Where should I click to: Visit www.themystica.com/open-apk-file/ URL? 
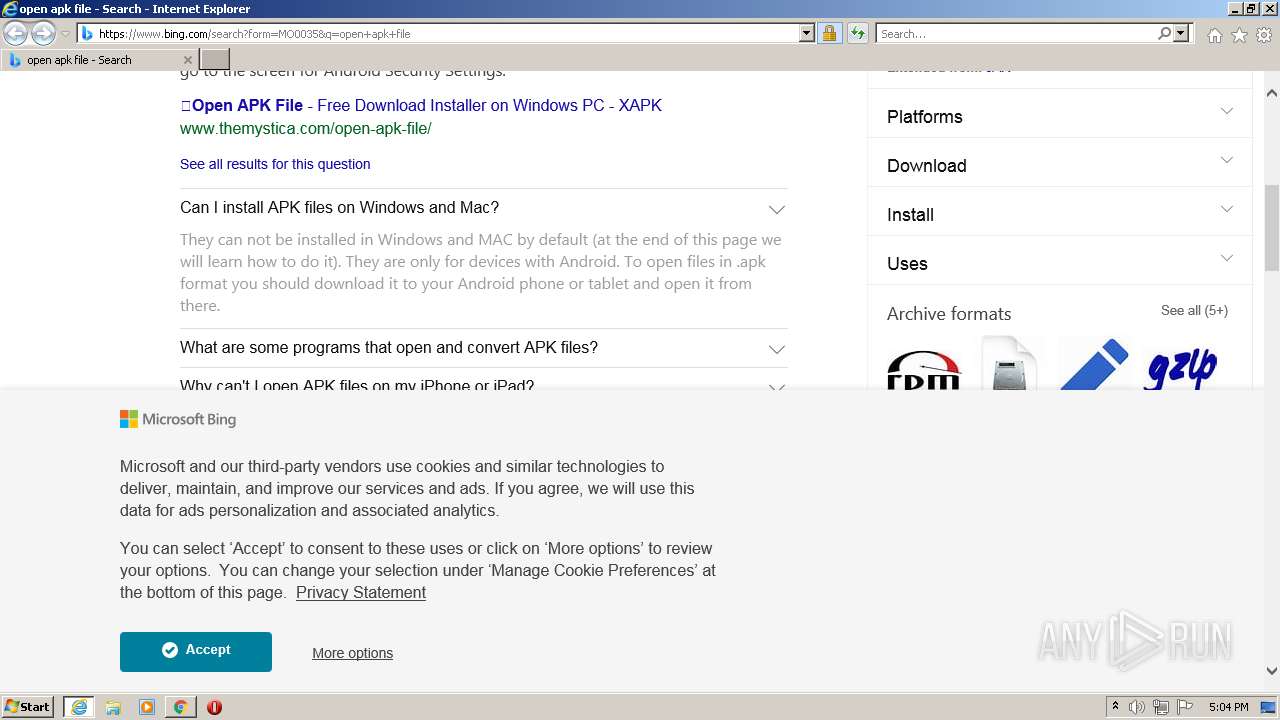click(x=306, y=129)
